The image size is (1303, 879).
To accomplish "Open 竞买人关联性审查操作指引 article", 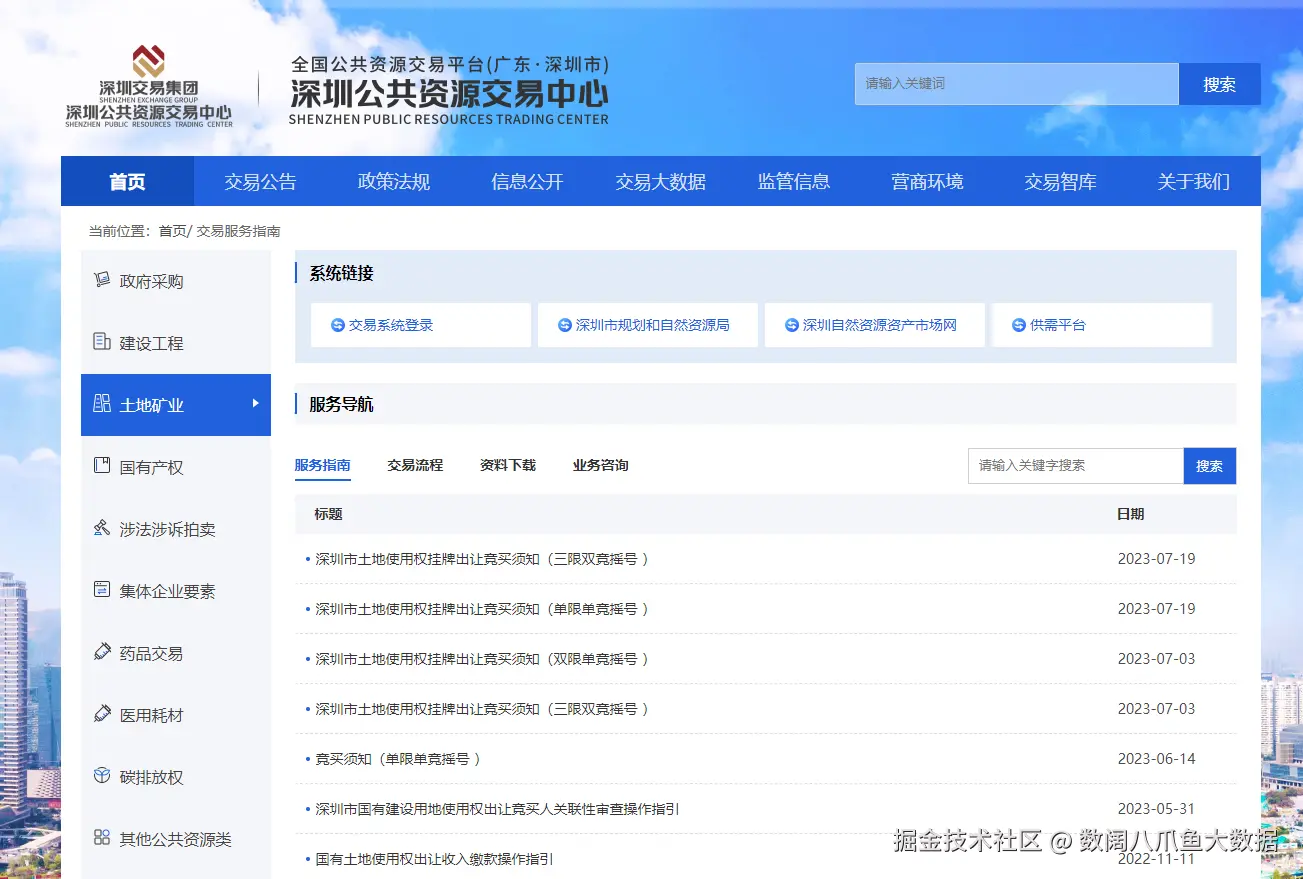I will pyautogui.click(x=497, y=809).
